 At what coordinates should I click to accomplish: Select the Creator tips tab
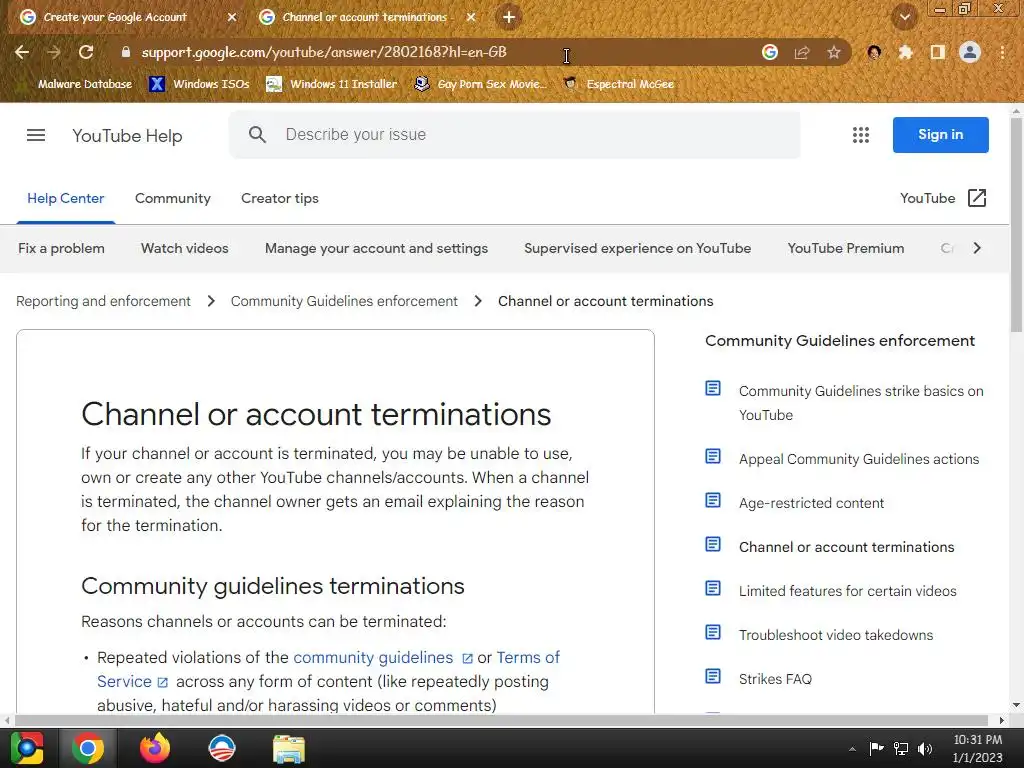click(280, 198)
